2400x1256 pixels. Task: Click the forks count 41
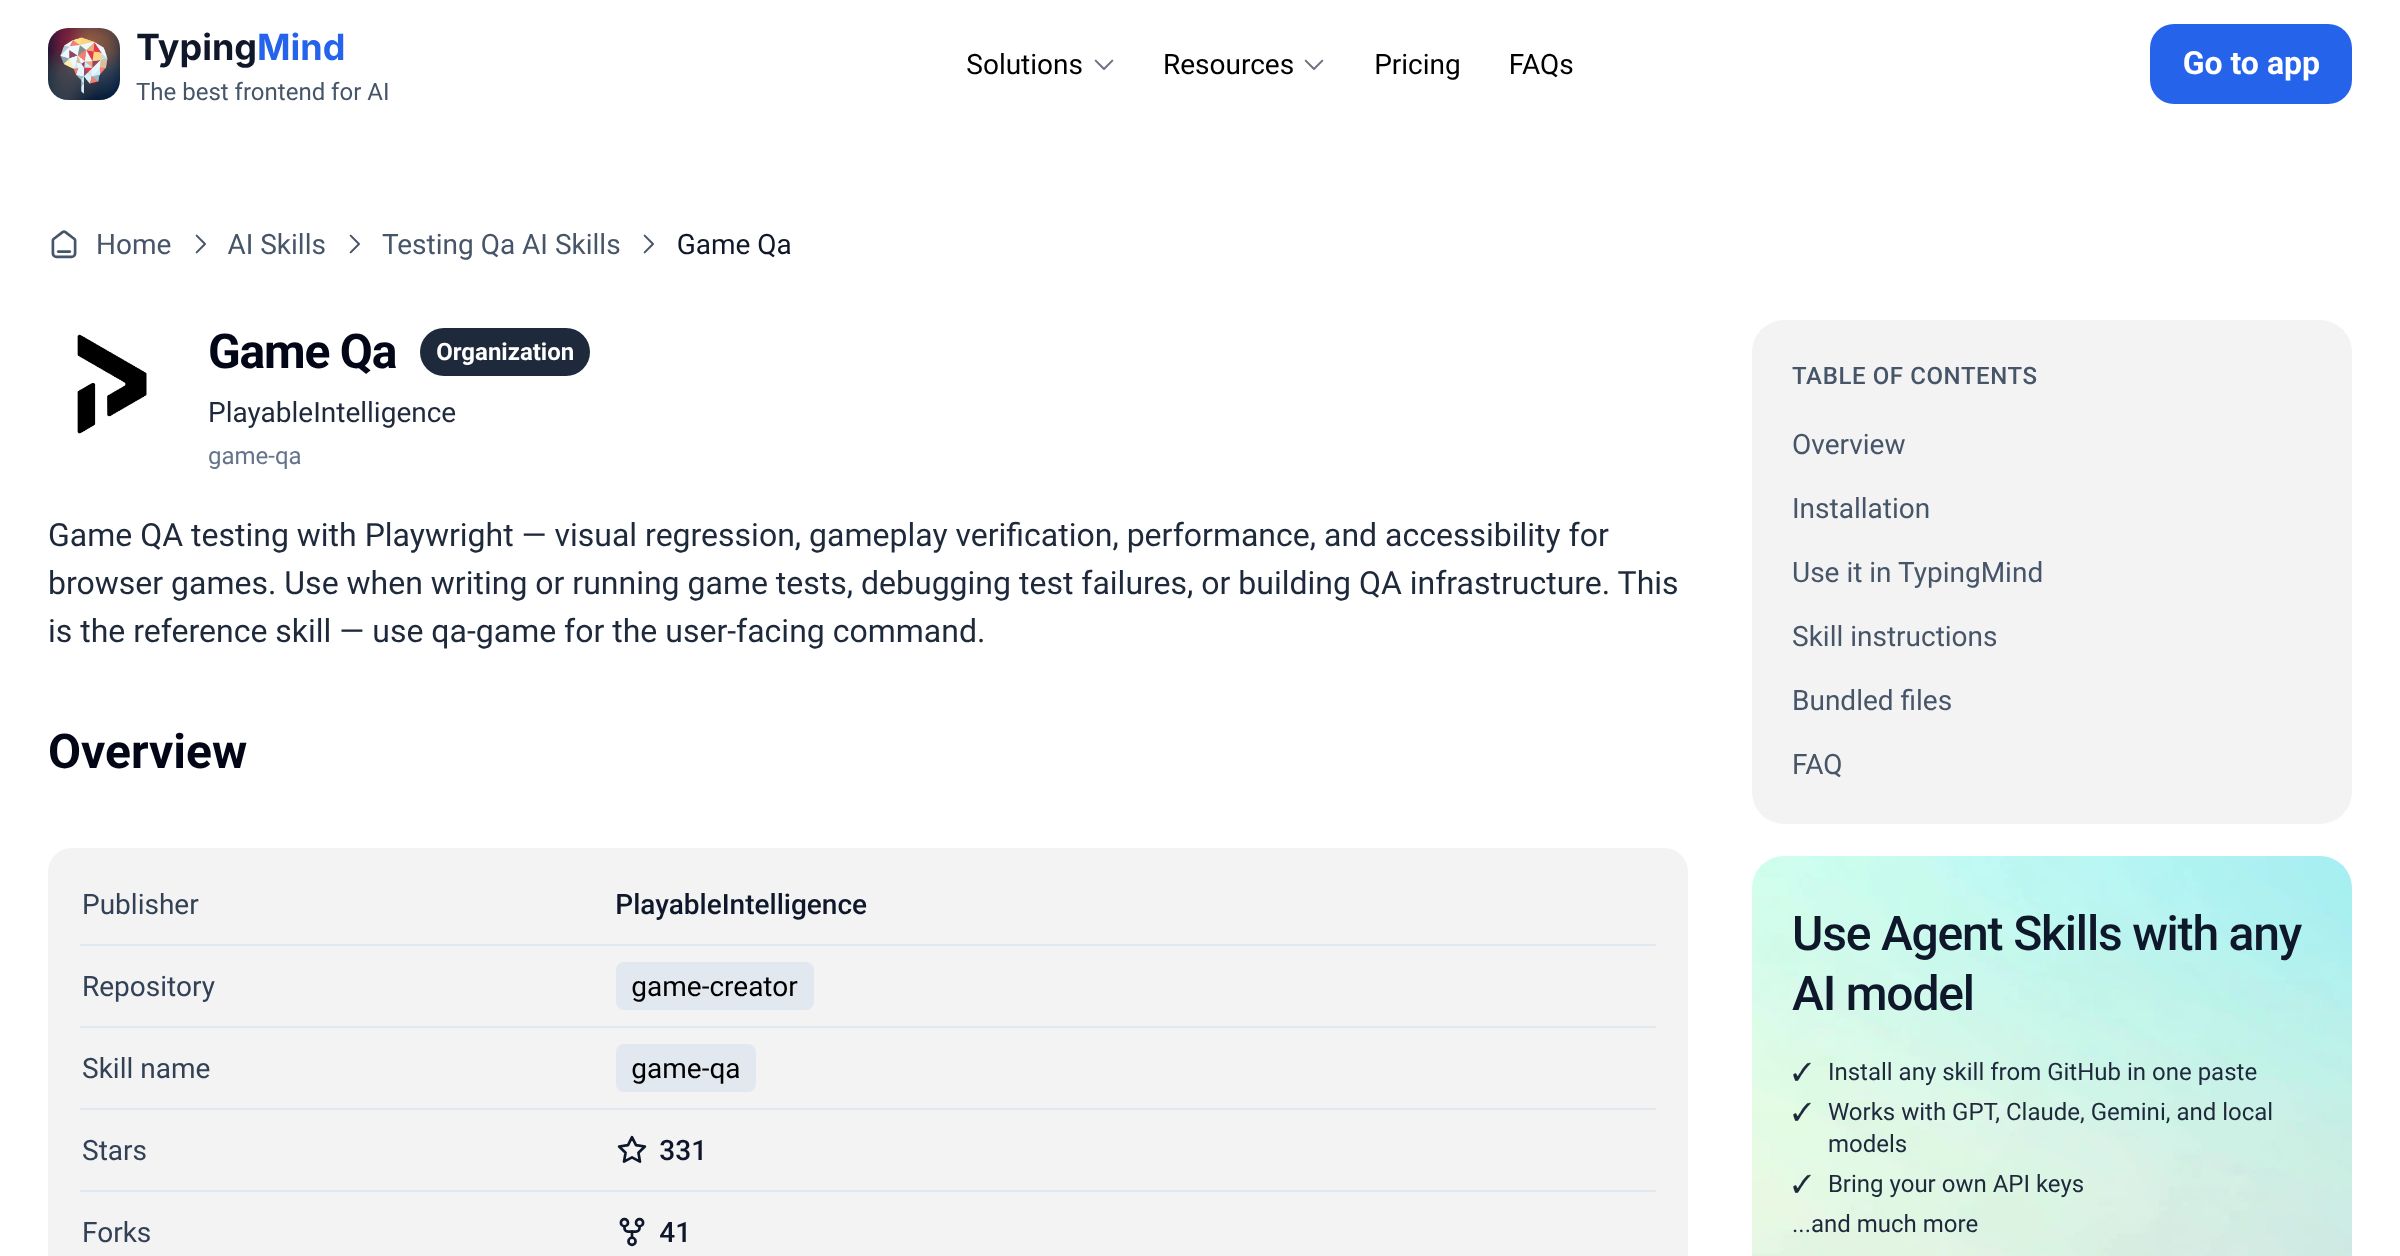tap(674, 1232)
